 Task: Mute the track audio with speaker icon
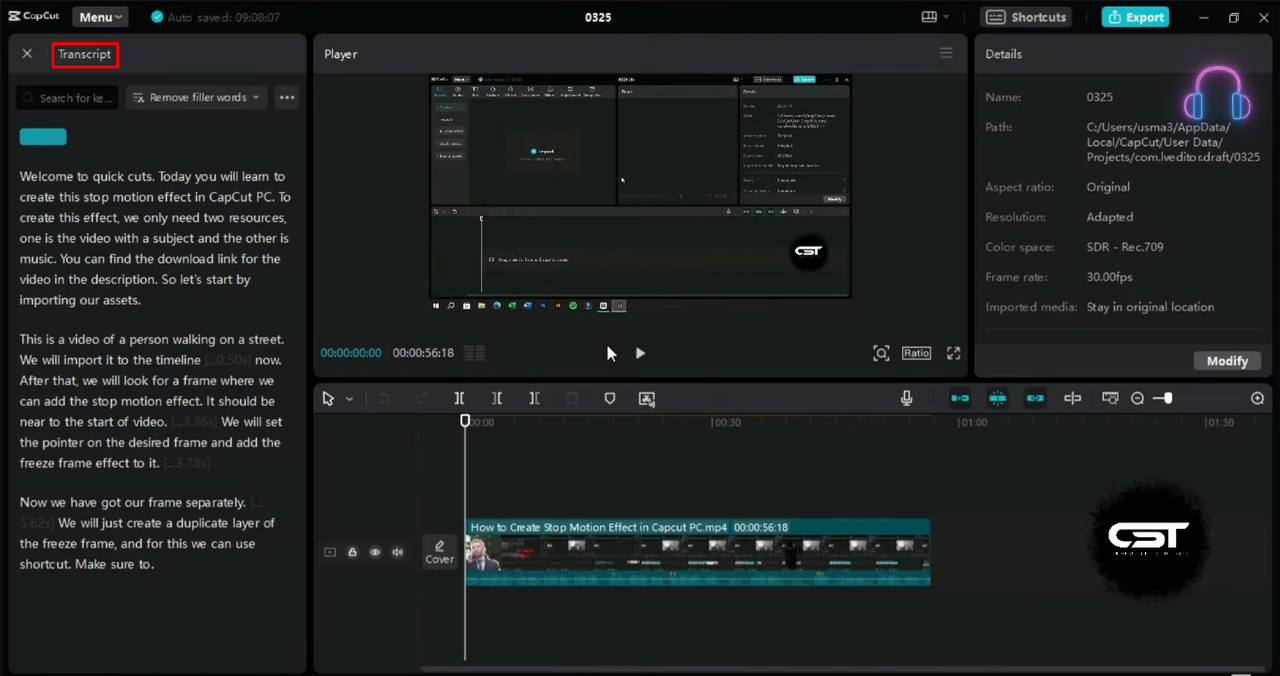pyautogui.click(x=398, y=552)
